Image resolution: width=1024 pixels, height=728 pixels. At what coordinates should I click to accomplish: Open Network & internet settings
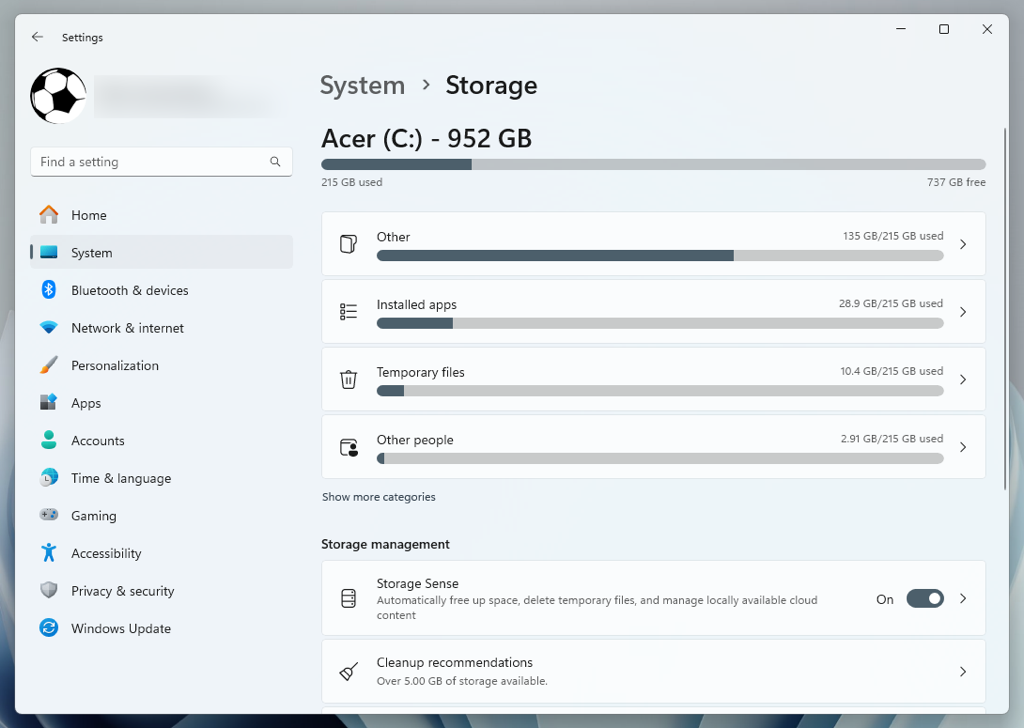pyautogui.click(x=161, y=328)
